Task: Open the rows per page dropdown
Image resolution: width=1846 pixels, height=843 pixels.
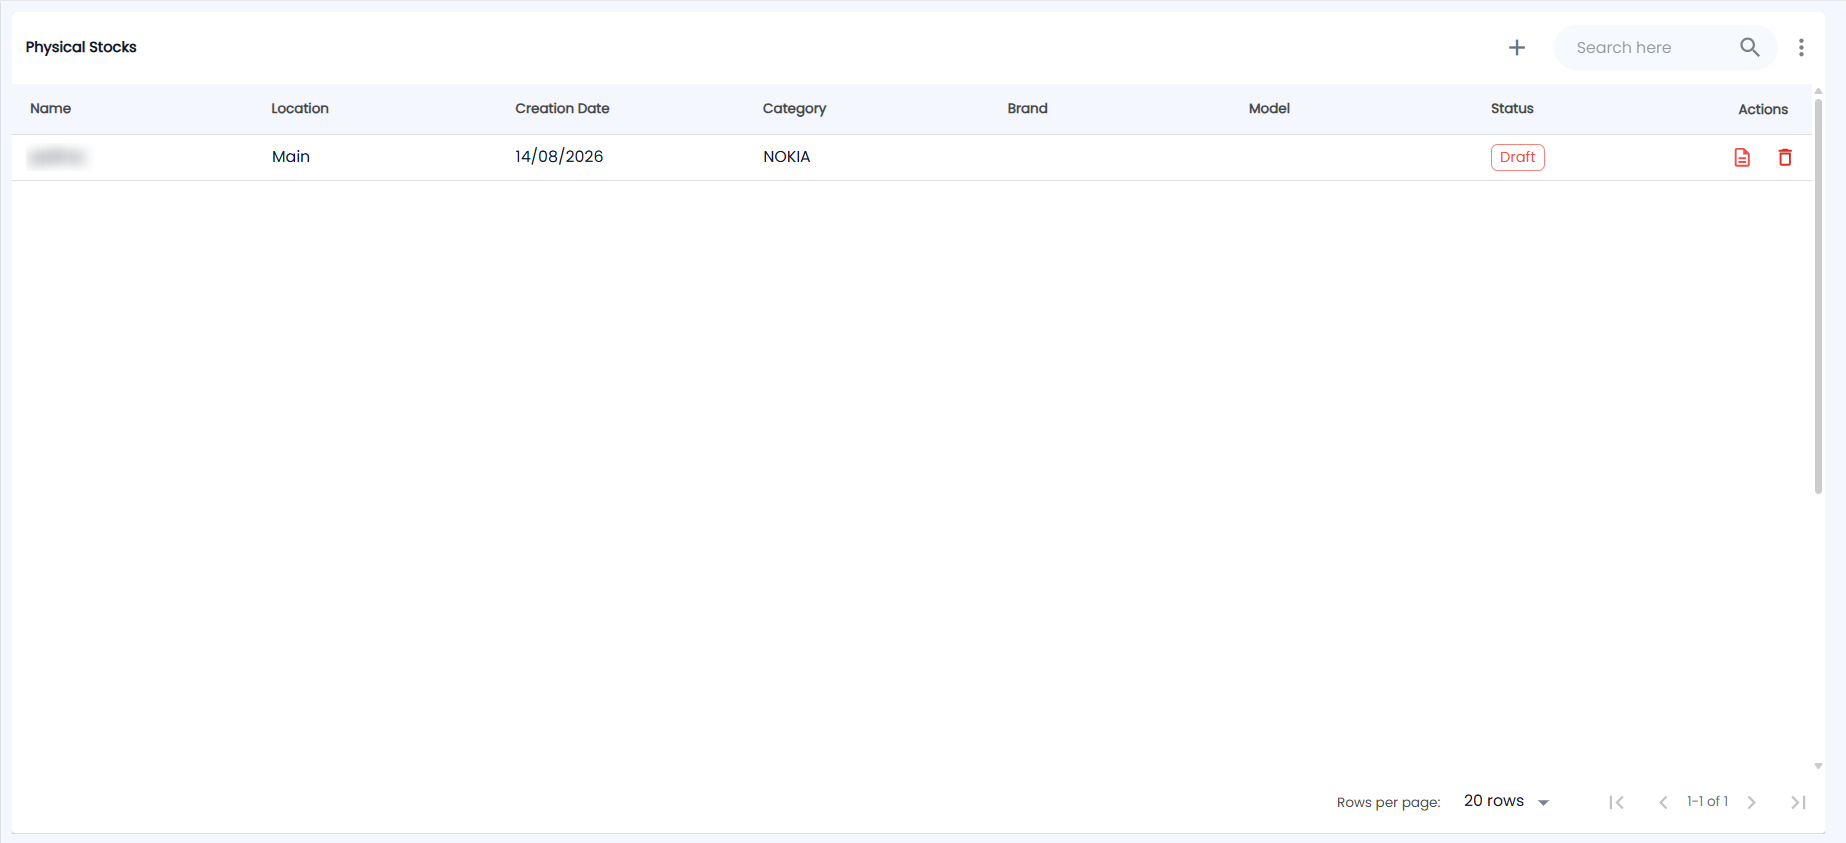Action: (1506, 801)
